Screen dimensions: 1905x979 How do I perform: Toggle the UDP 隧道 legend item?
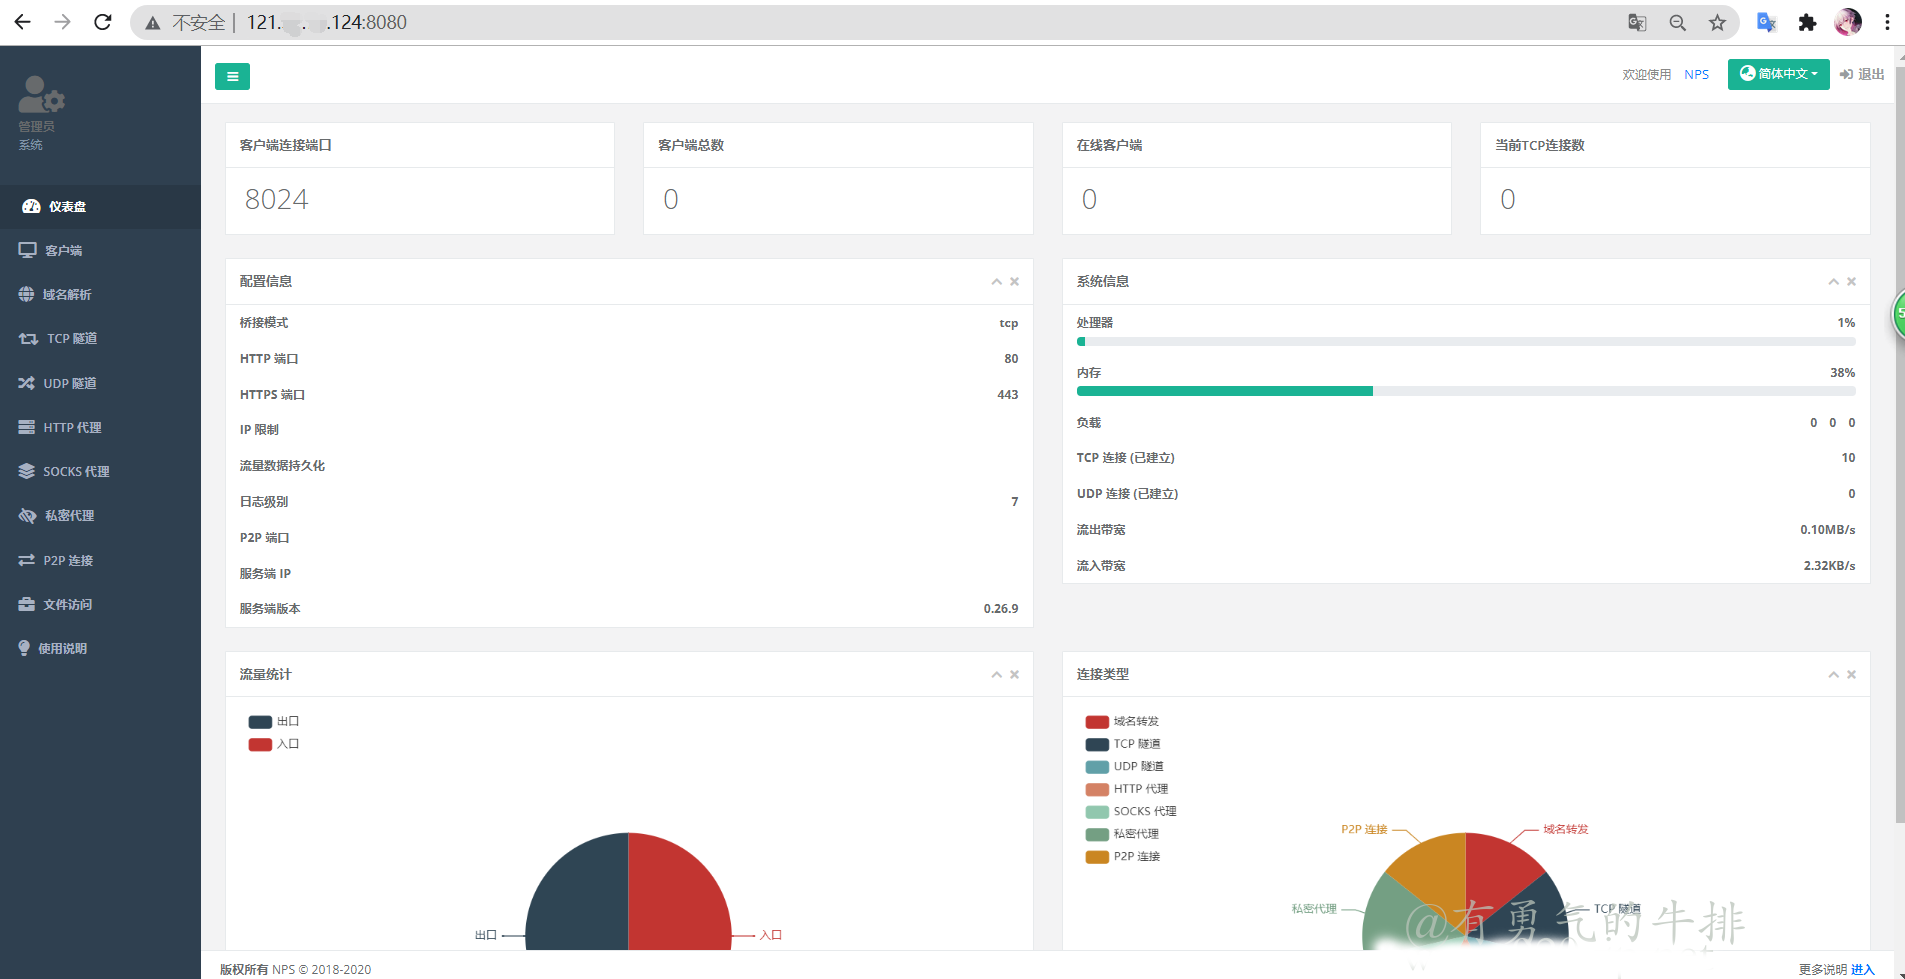[1124, 766]
